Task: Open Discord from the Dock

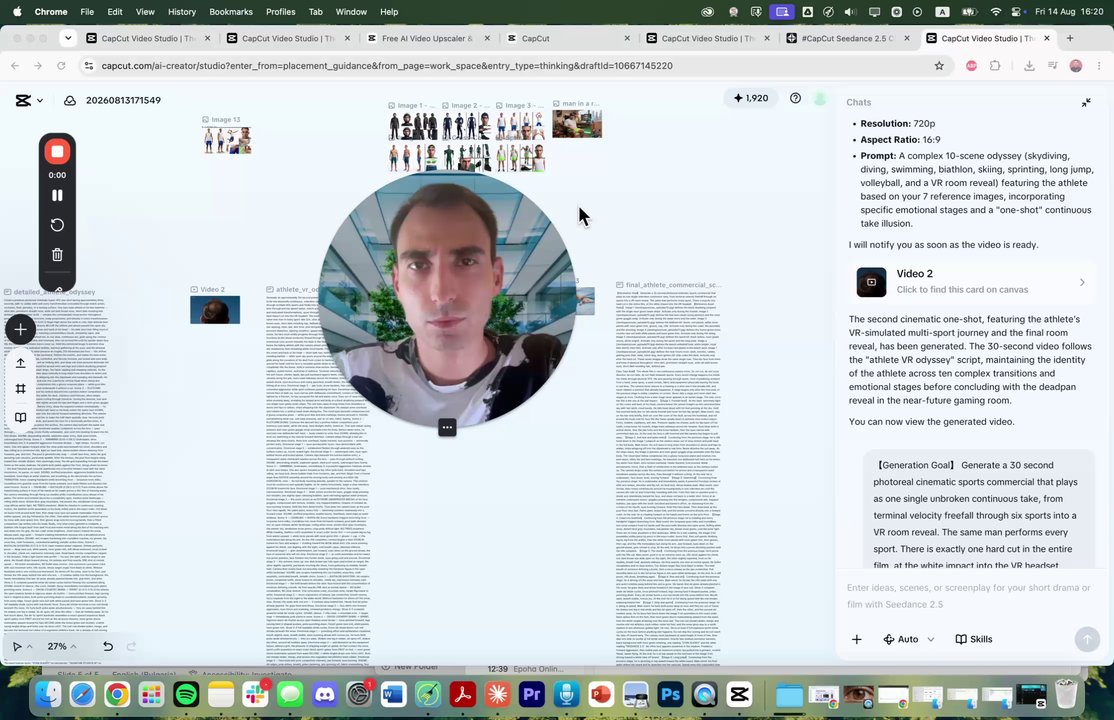Action: tap(325, 694)
